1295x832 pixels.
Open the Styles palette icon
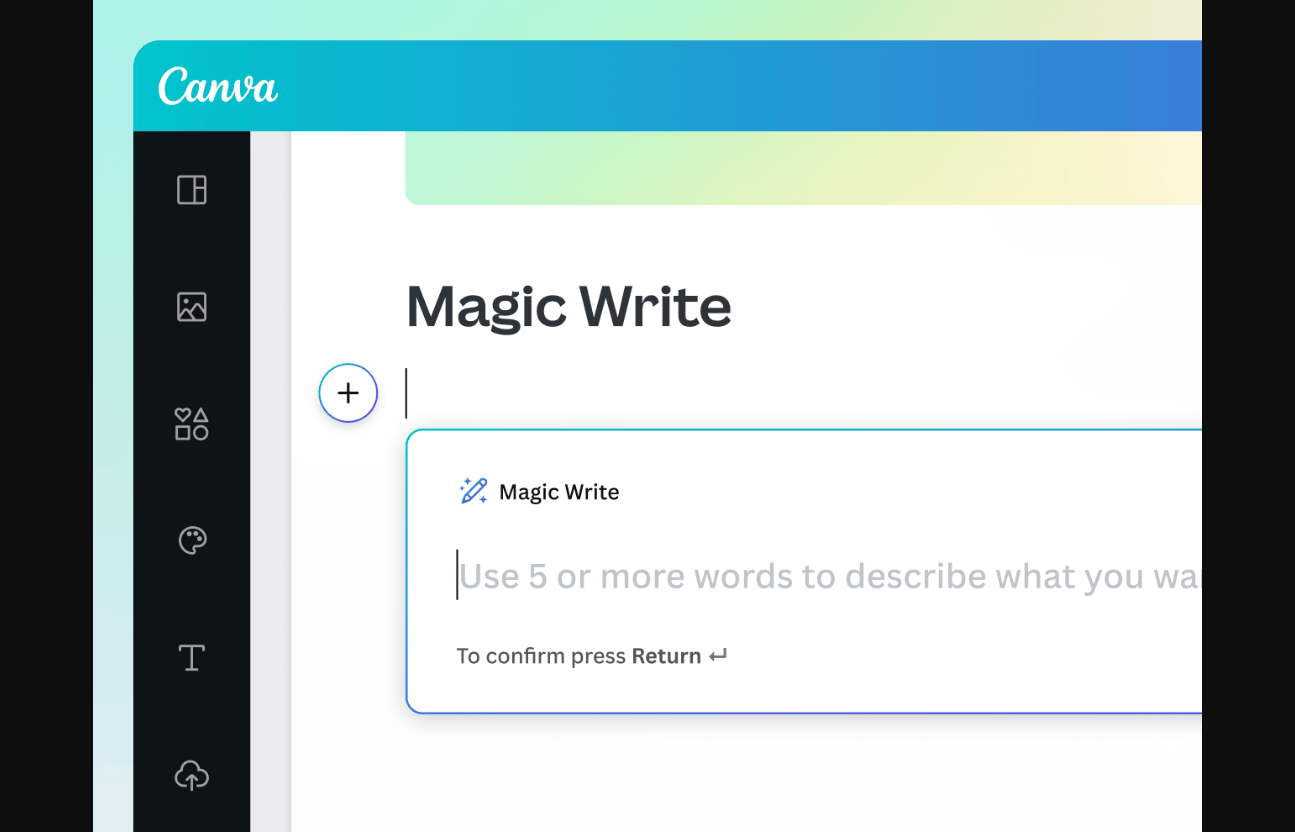coord(192,541)
